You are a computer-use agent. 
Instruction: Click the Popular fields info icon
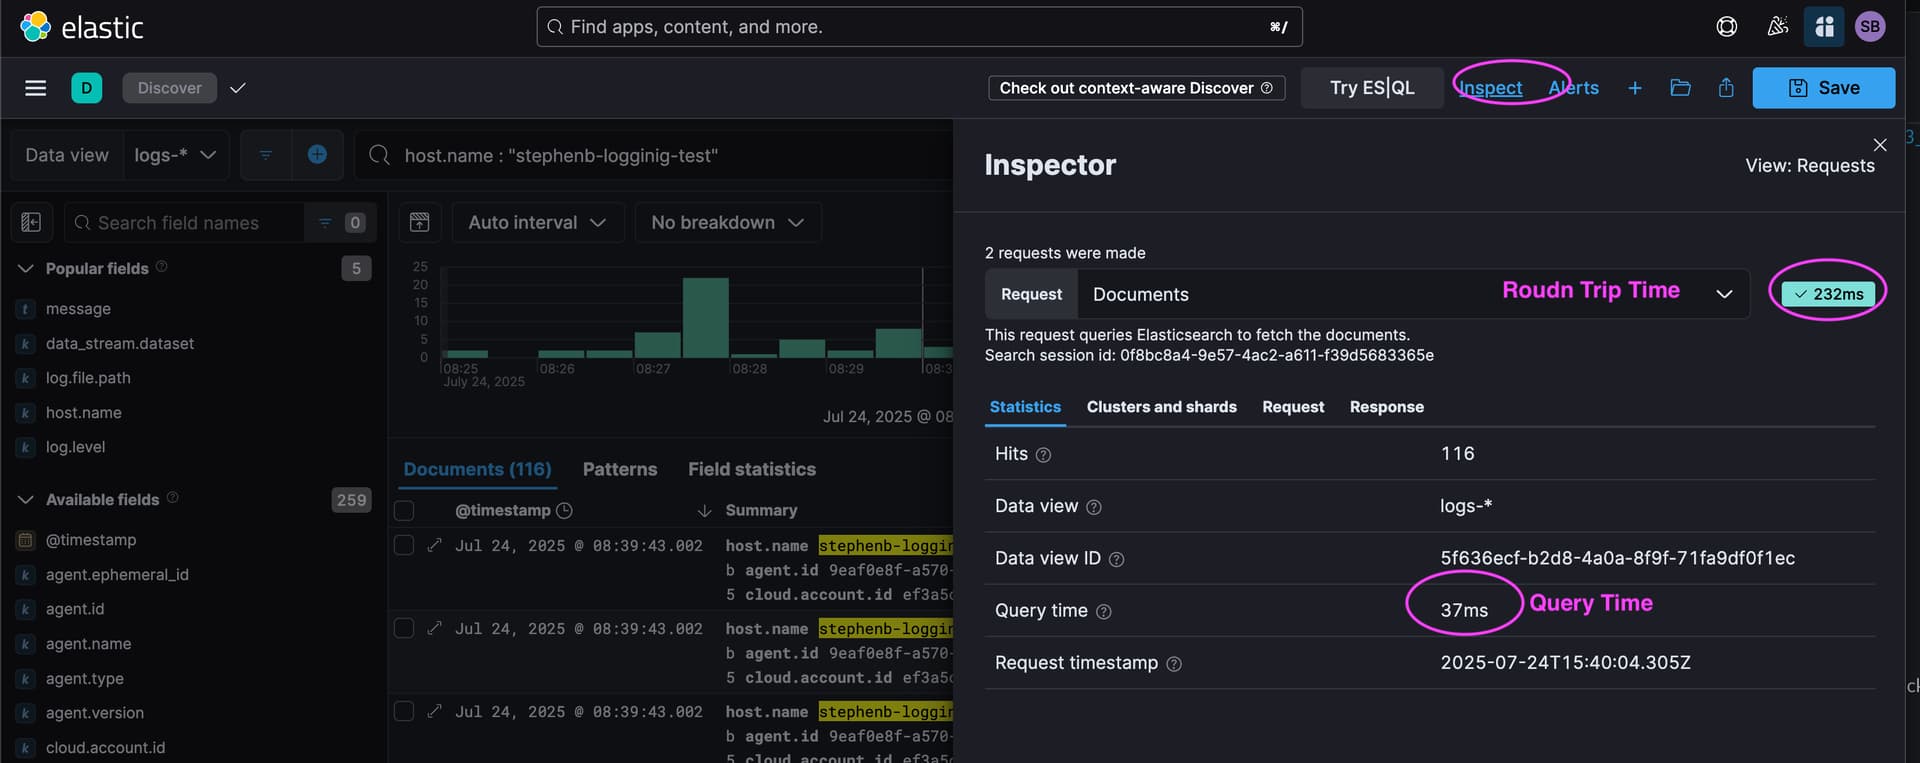point(161,266)
